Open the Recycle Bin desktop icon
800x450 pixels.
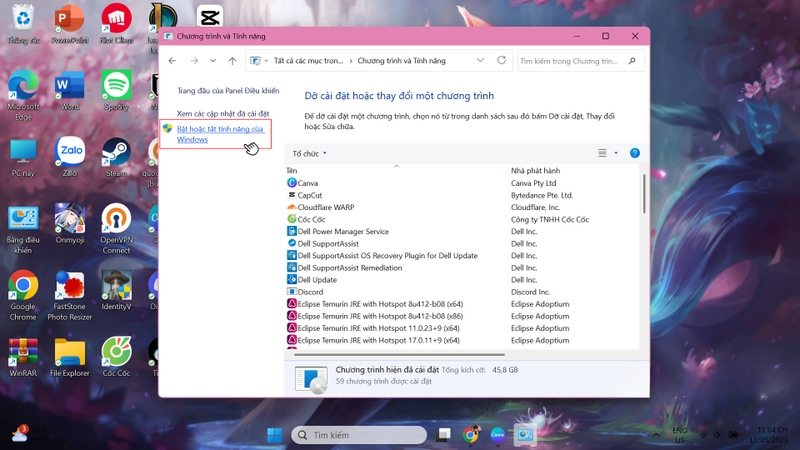pos(23,23)
